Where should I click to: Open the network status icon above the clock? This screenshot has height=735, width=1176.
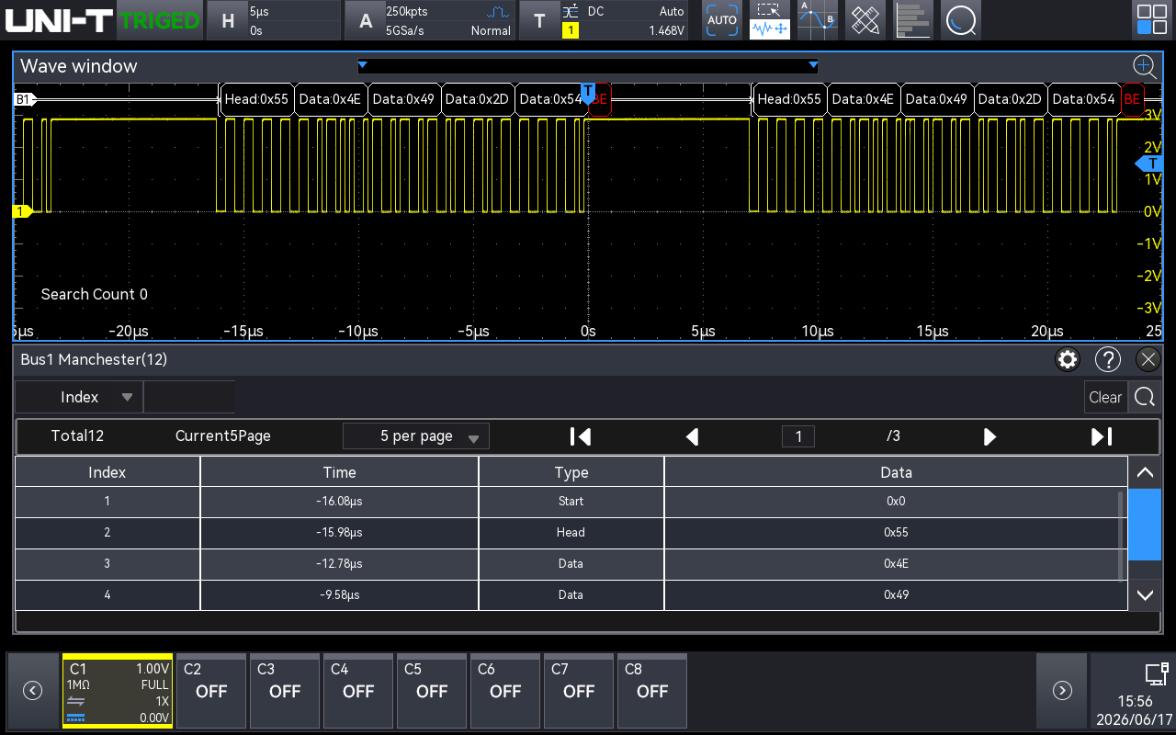[1156, 674]
